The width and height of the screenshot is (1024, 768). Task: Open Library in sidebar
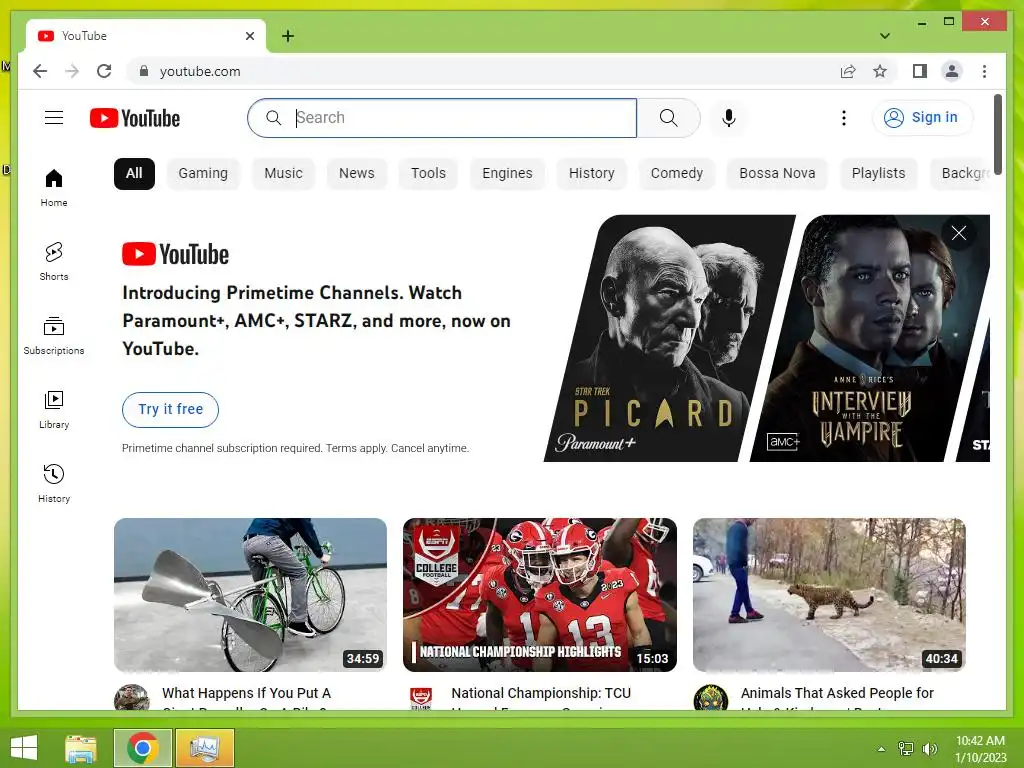point(54,410)
